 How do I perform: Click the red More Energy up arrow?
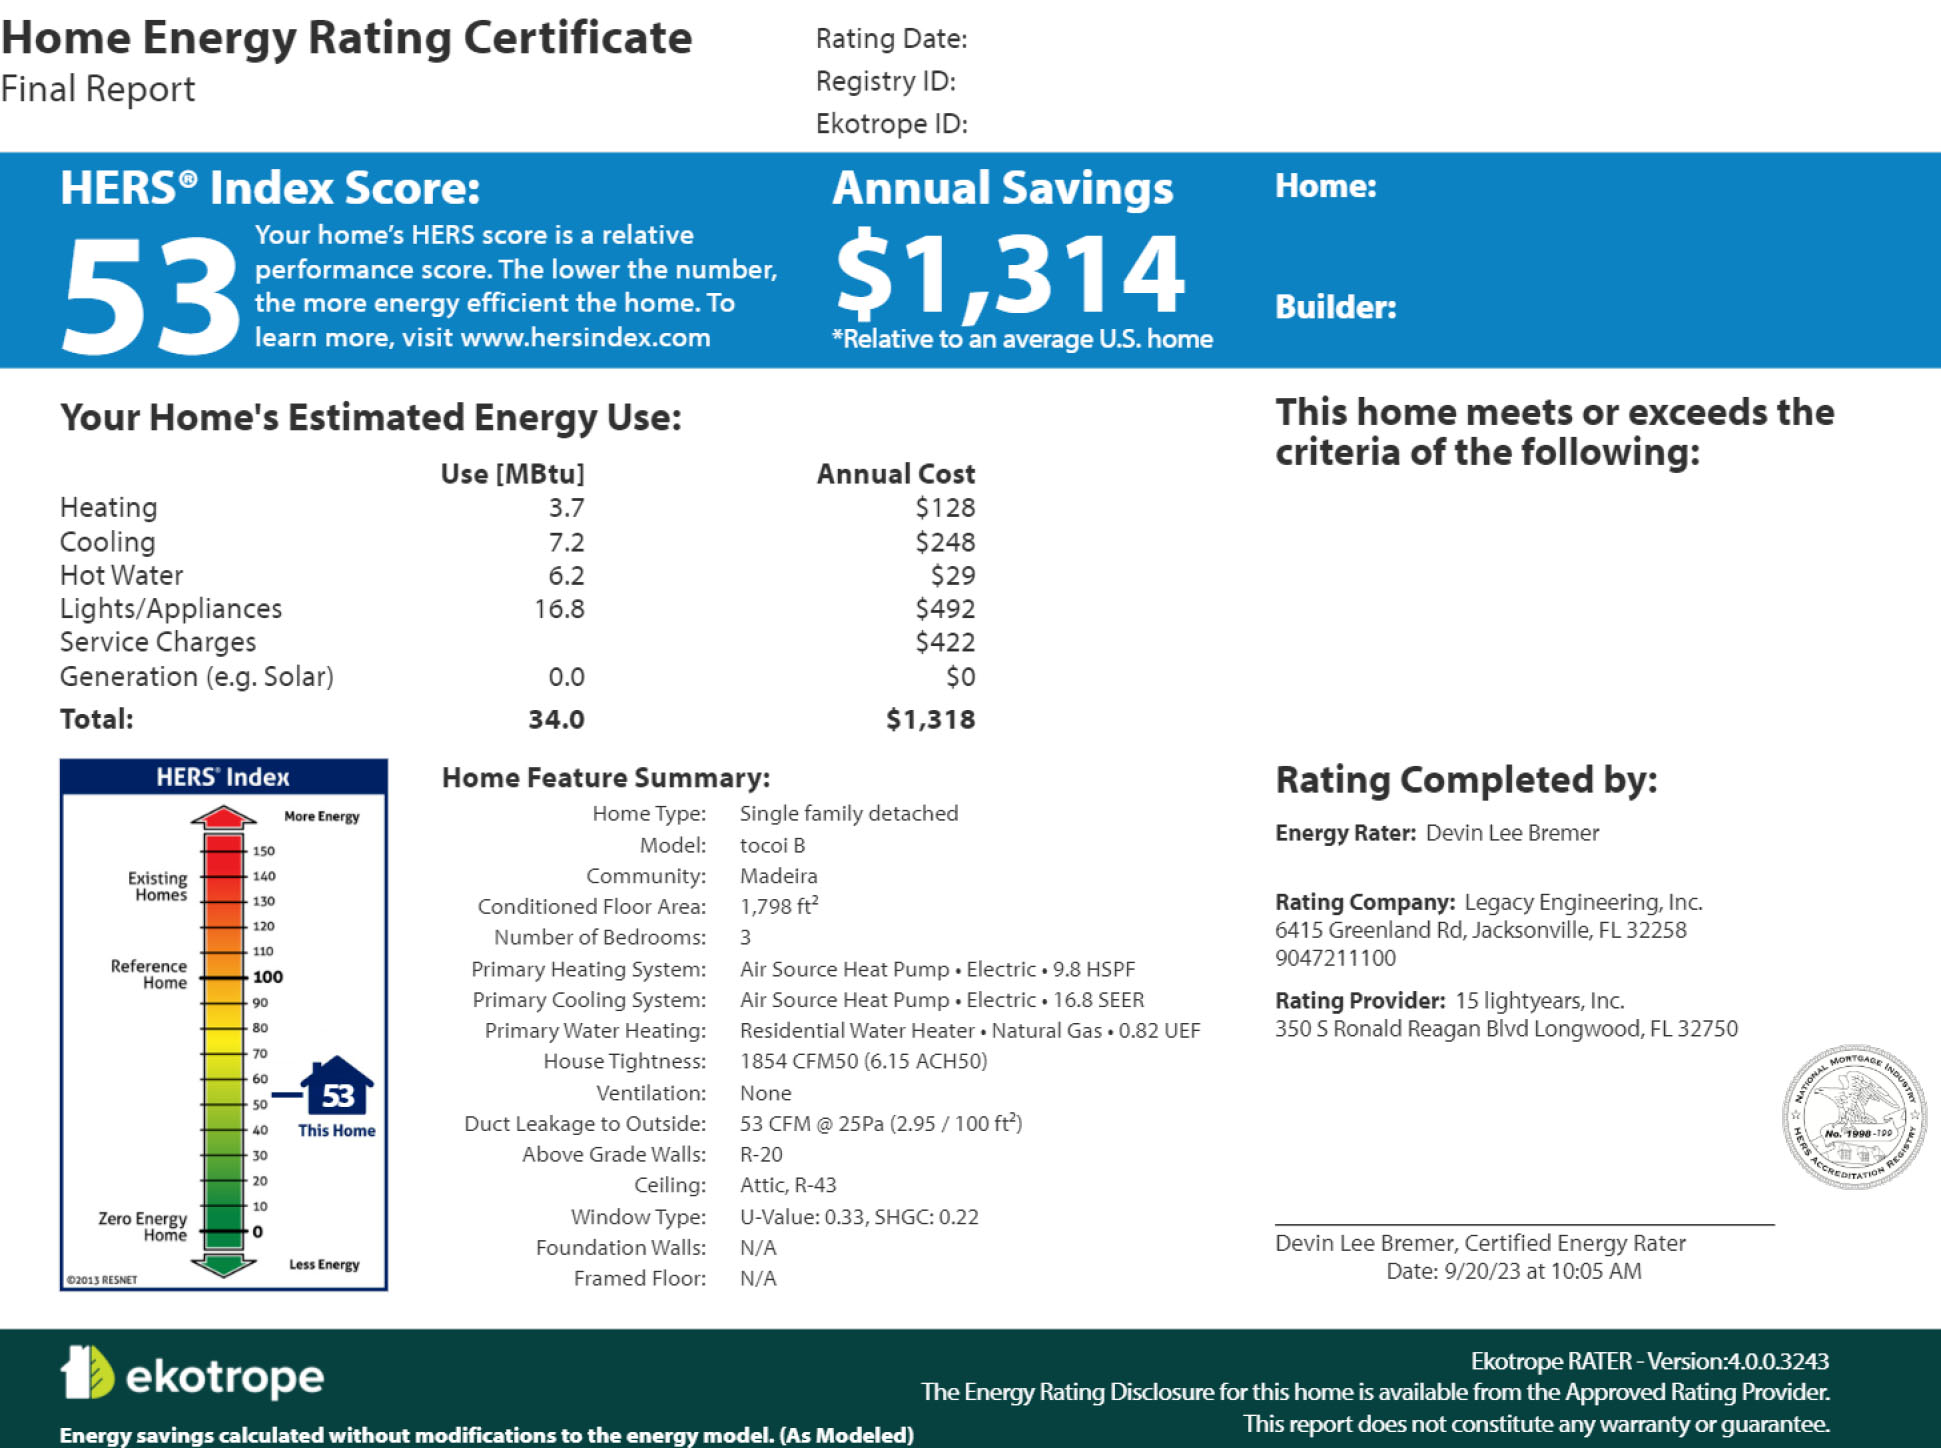tap(224, 818)
